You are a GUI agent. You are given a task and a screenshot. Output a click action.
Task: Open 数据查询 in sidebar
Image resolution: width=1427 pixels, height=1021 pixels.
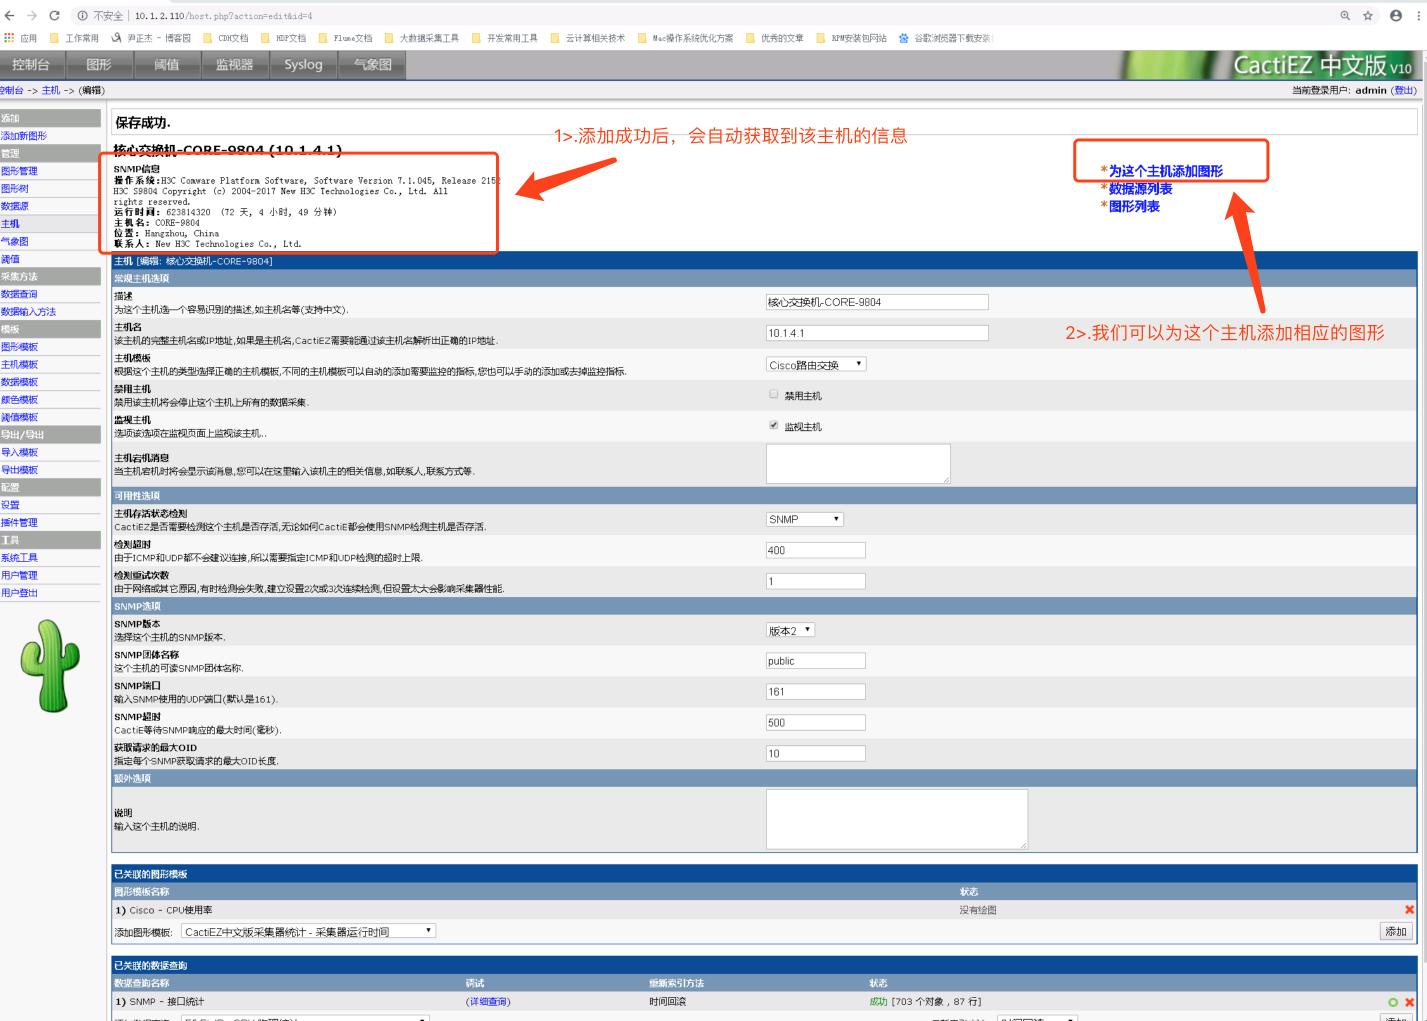[19, 294]
